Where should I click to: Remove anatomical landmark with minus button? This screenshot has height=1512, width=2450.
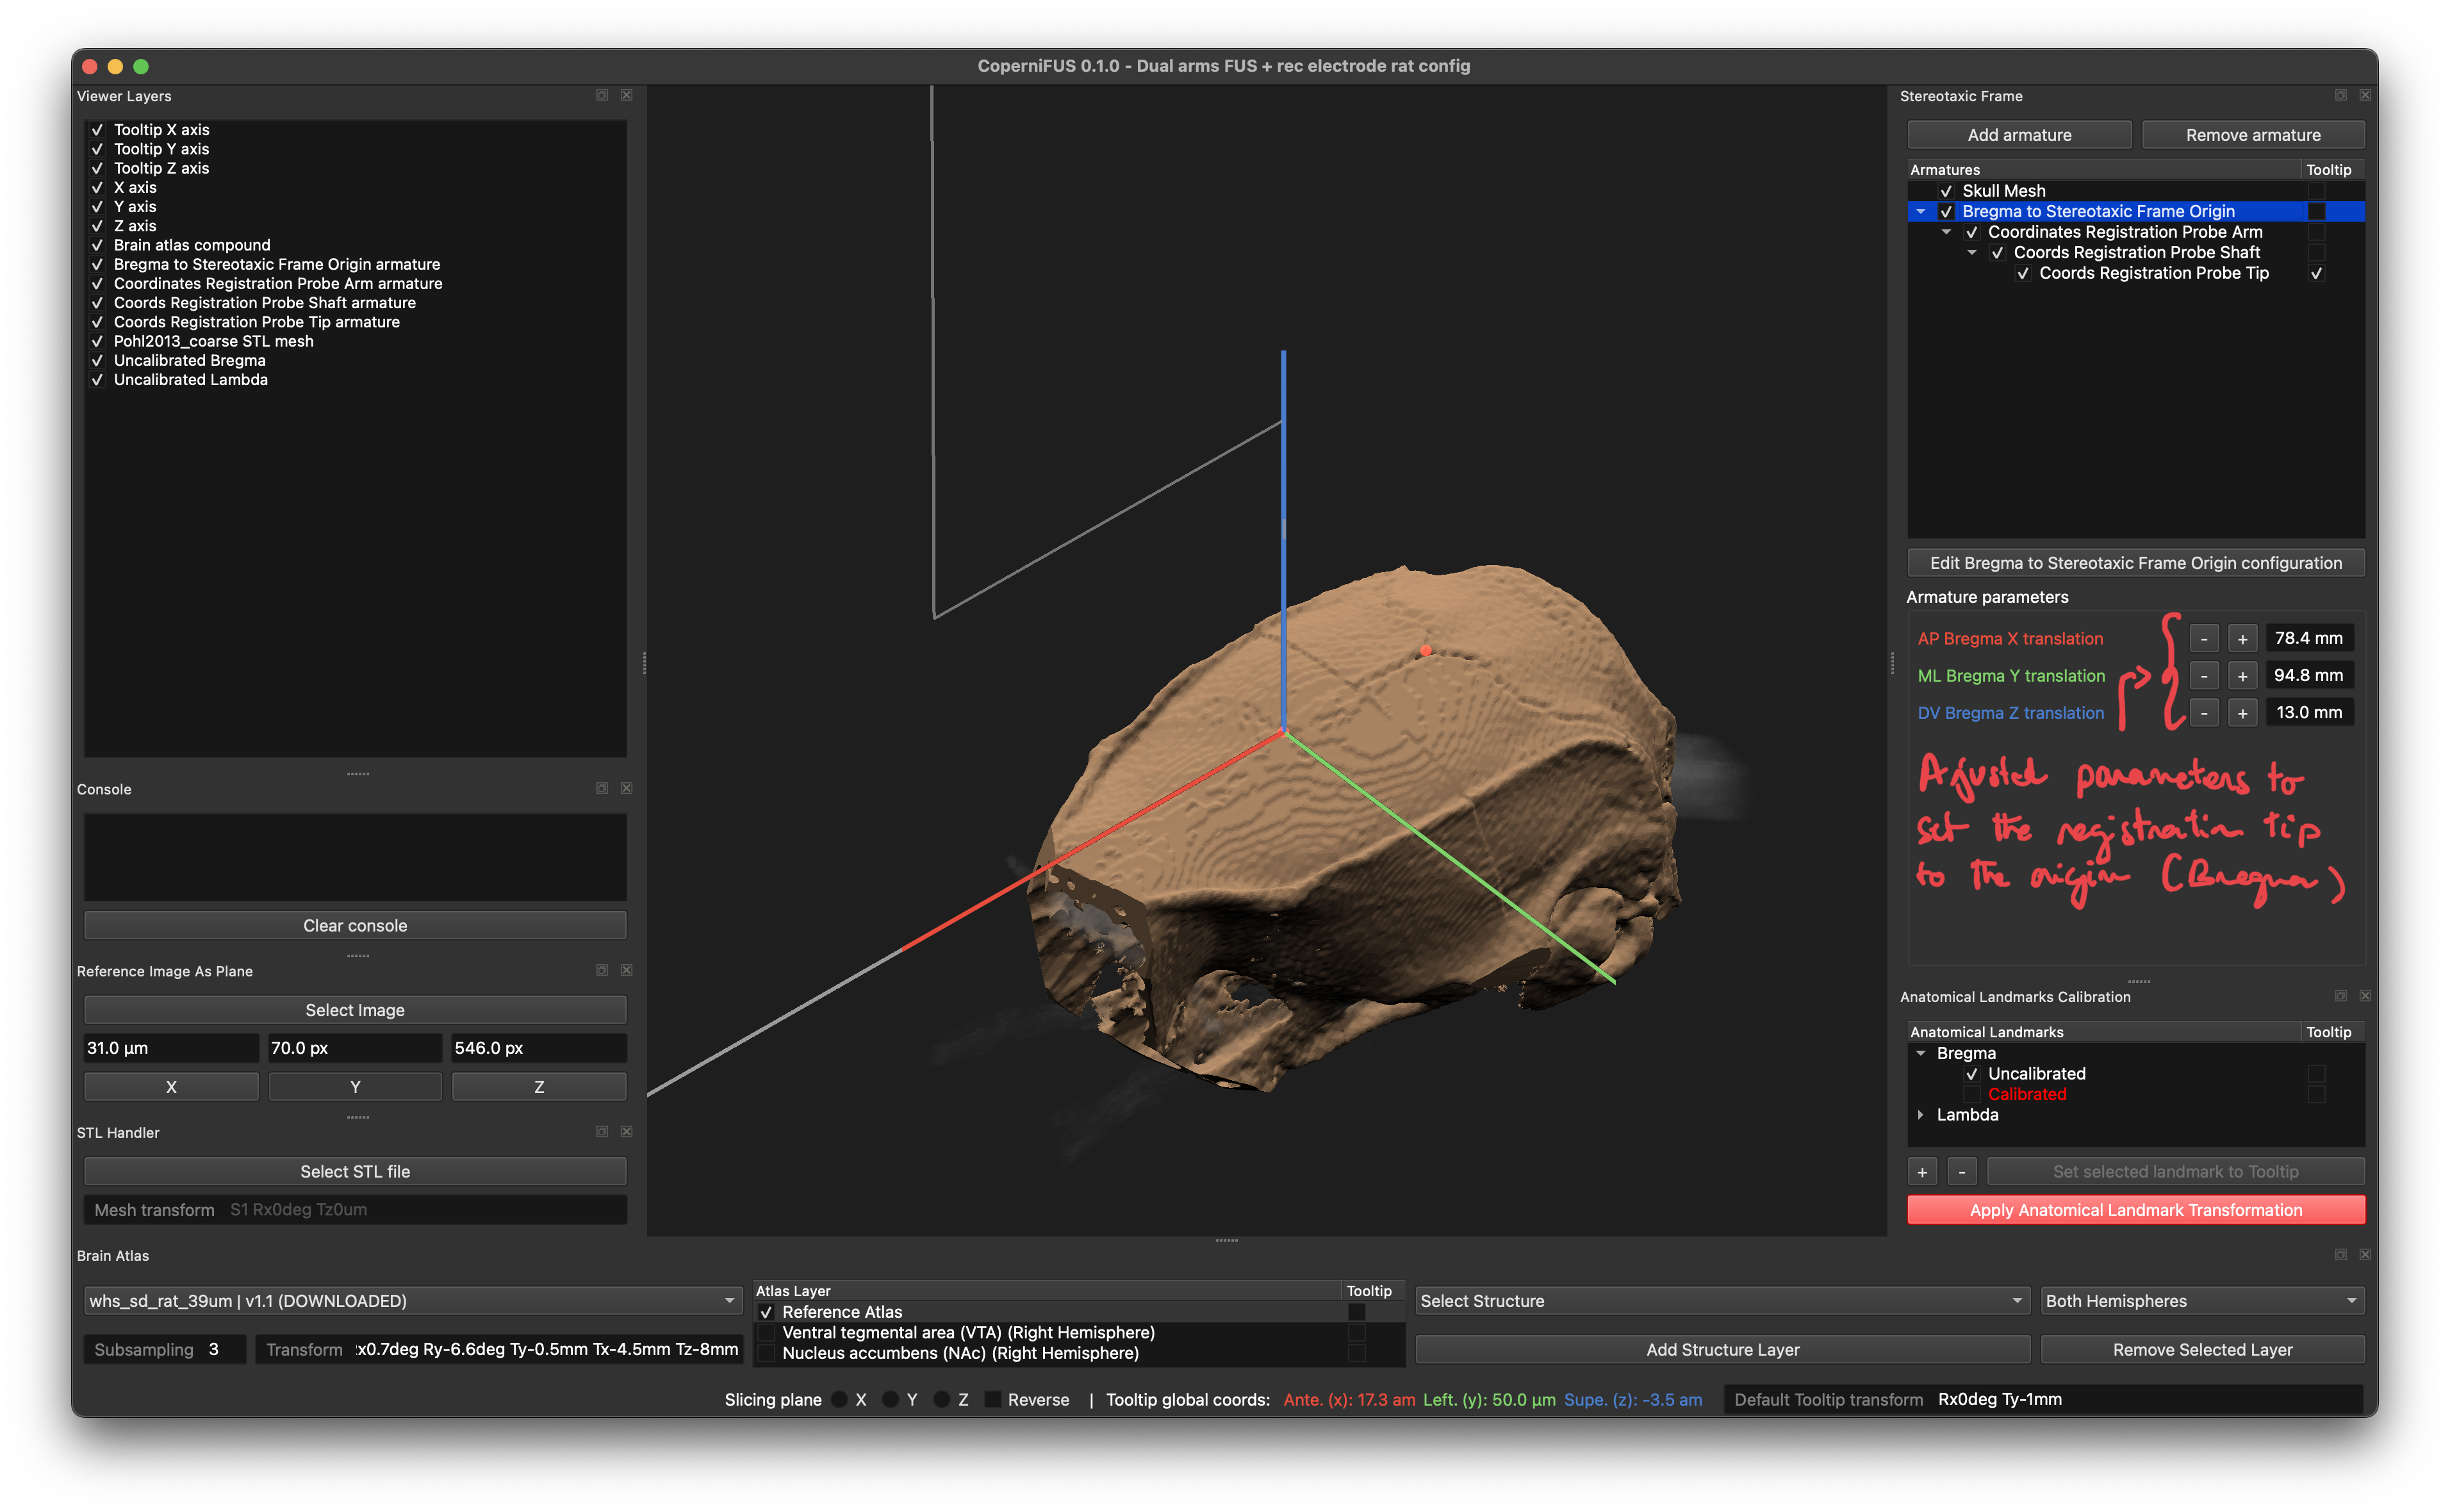click(x=1962, y=1171)
